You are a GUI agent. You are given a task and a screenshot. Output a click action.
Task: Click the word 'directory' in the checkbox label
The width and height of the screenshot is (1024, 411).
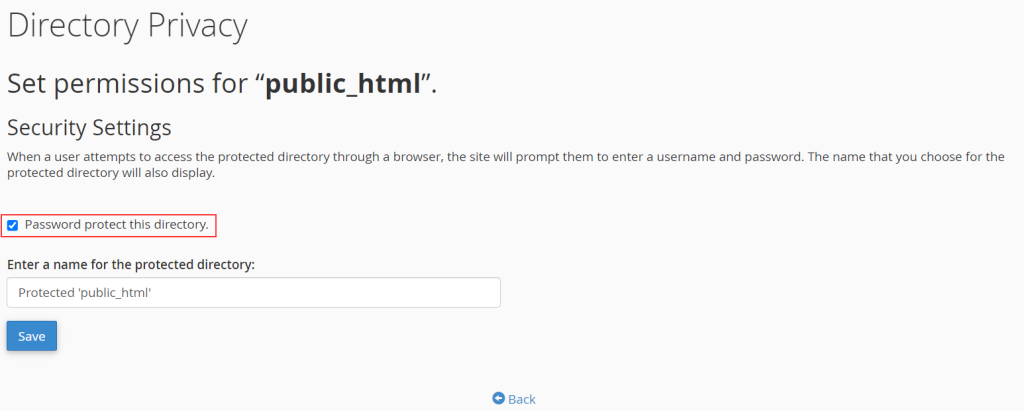click(x=181, y=225)
